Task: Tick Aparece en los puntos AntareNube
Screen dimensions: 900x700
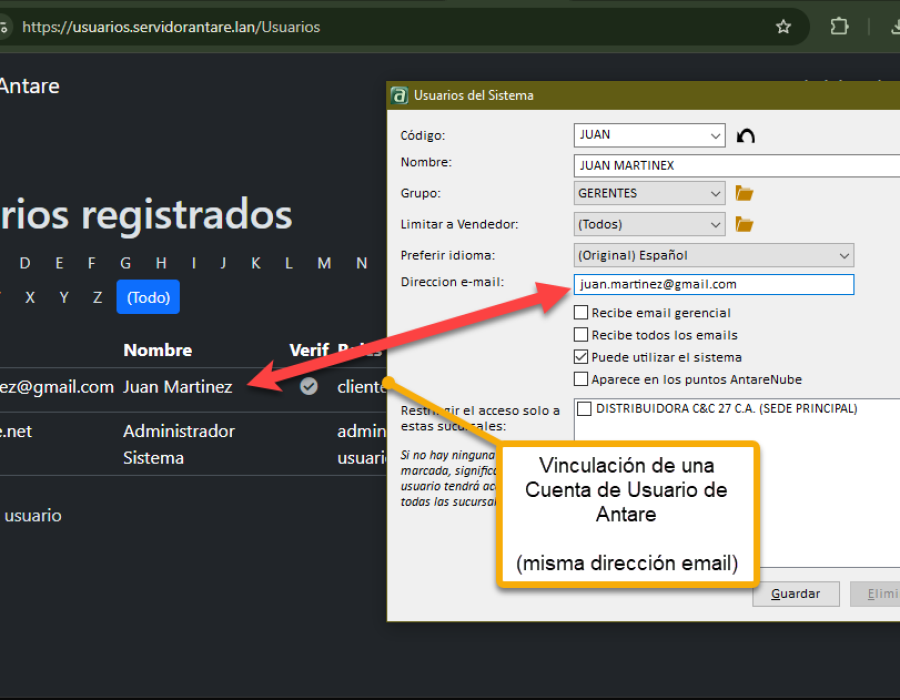Action: point(581,379)
